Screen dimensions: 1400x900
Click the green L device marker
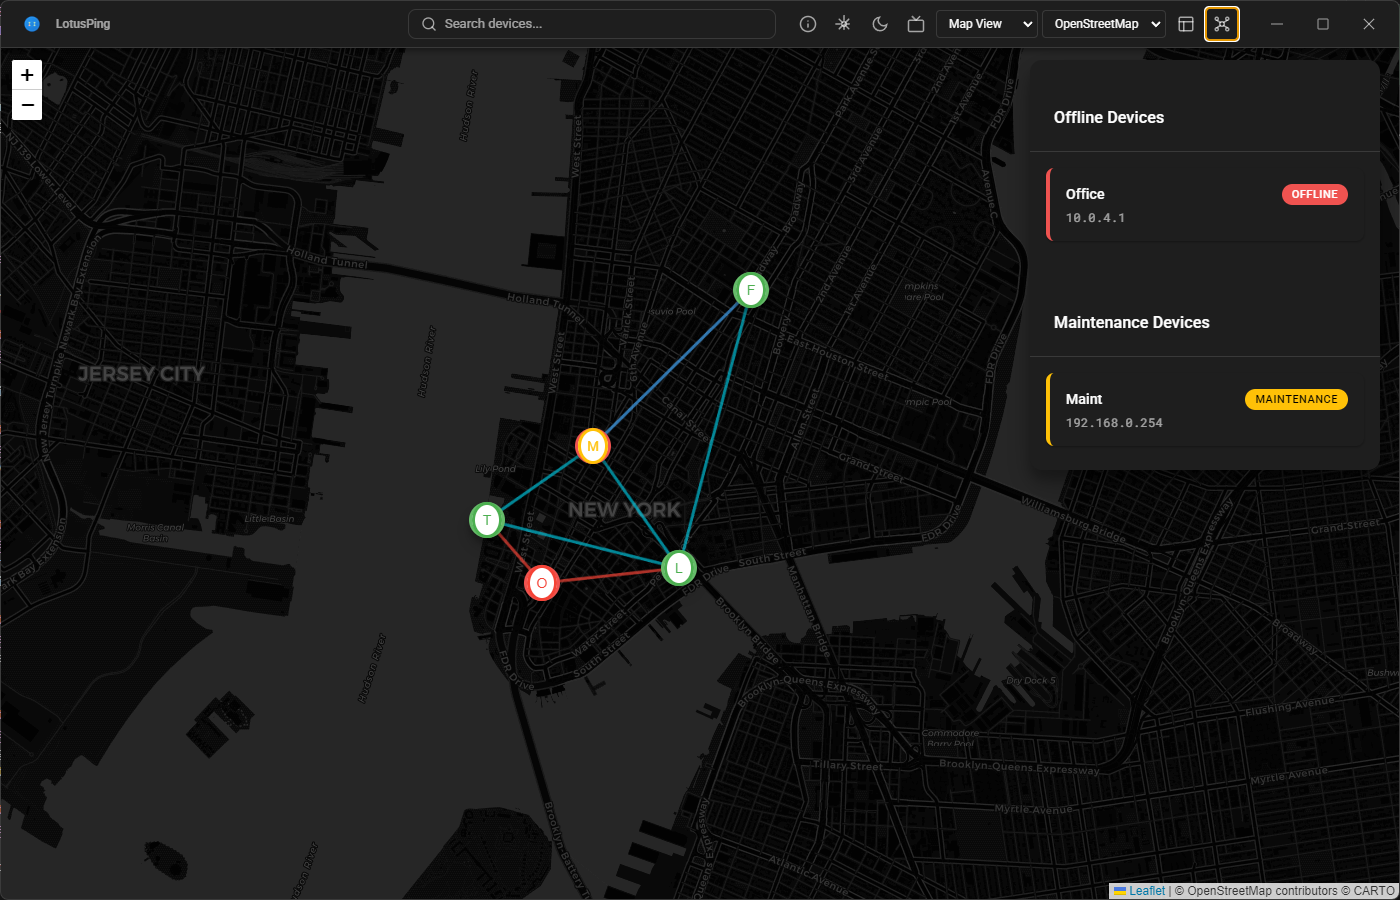click(x=679, y=568)
